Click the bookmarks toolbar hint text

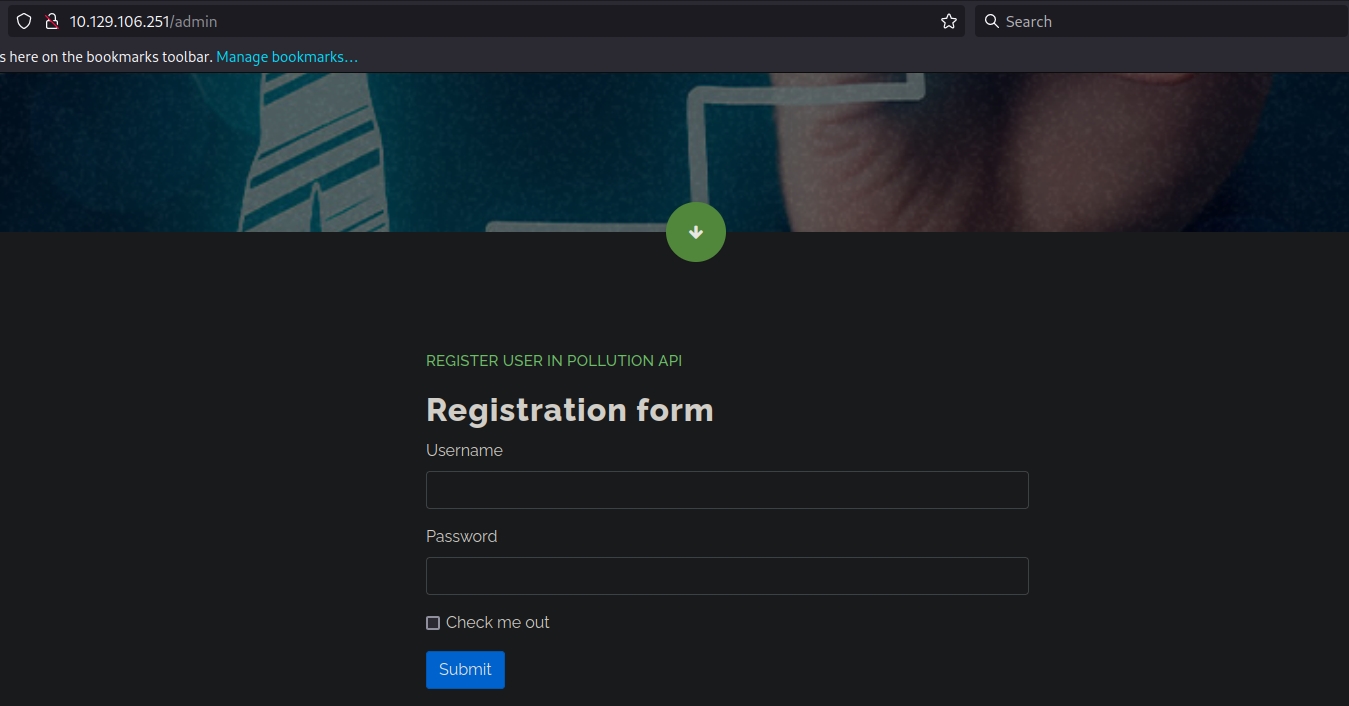[x=105, y=57]
